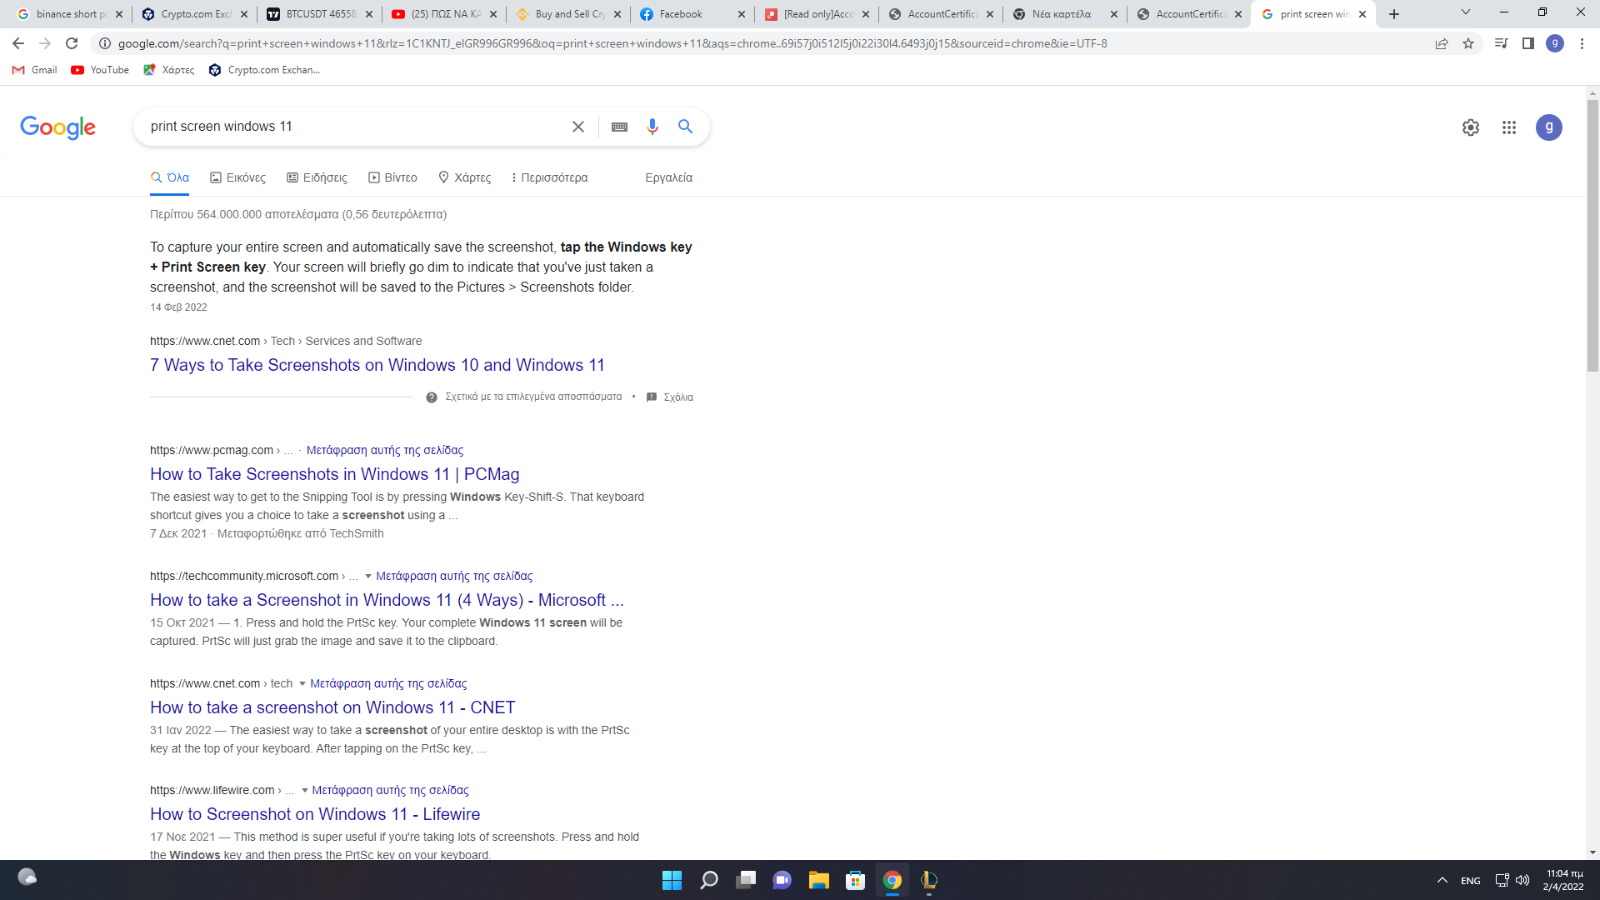
Task: Switch to binance short browser tab
Action: pos(70,14)
